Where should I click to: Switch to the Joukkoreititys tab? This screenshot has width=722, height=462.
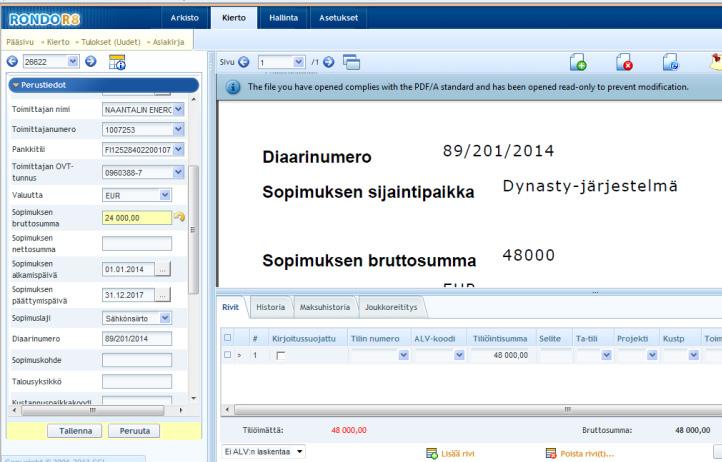point(391,307)
